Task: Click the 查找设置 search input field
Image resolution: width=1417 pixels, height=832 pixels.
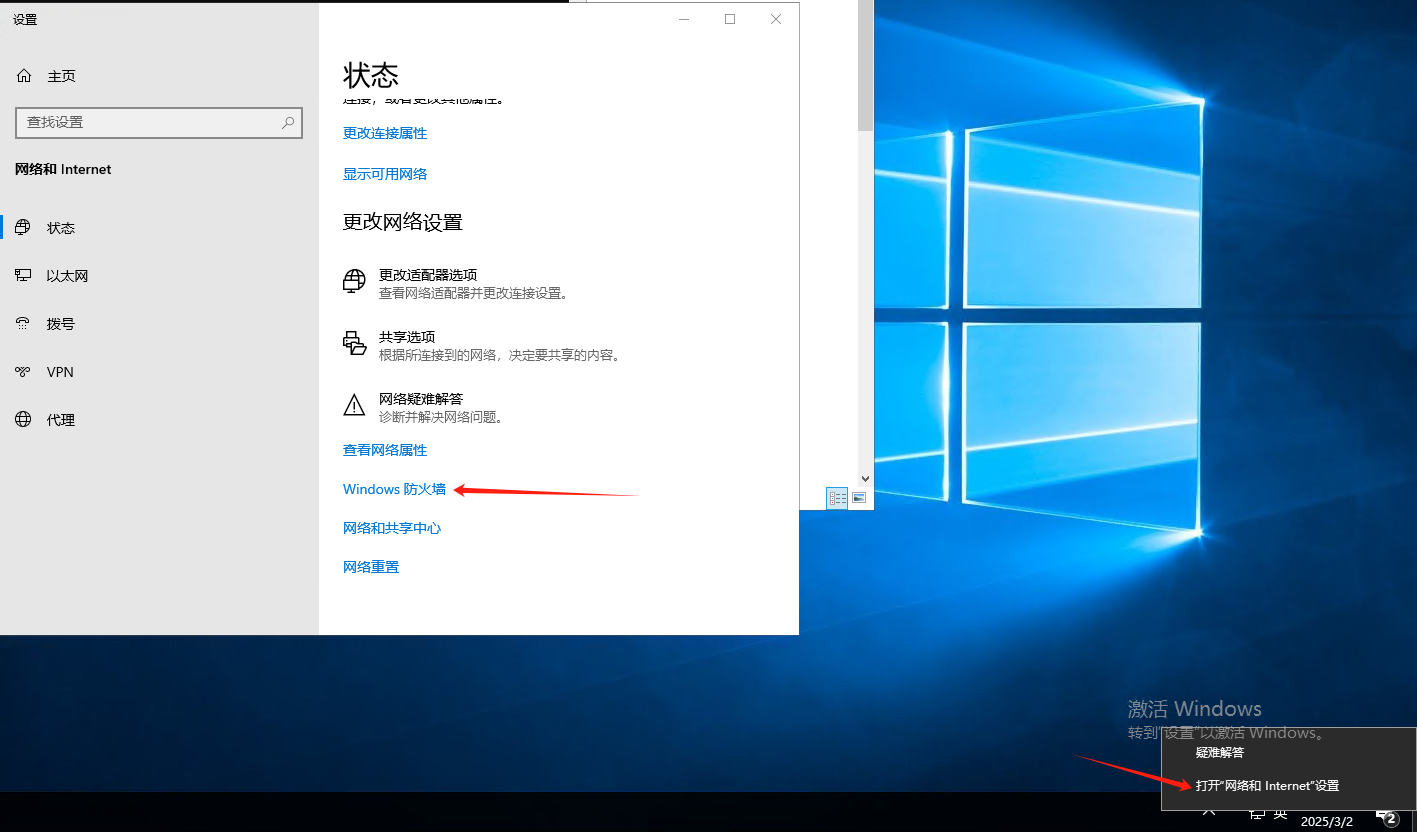Action: [x=148, y=122]
